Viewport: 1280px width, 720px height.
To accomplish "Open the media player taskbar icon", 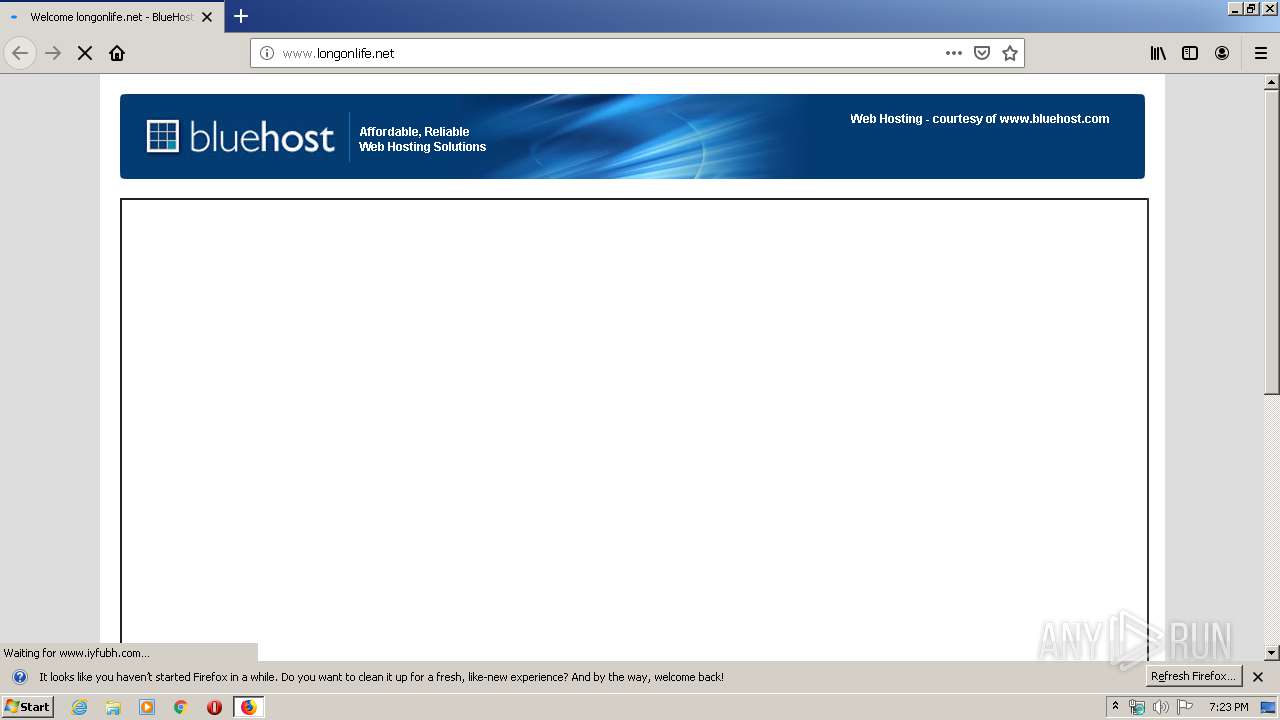I will click(x=147, y=707).
